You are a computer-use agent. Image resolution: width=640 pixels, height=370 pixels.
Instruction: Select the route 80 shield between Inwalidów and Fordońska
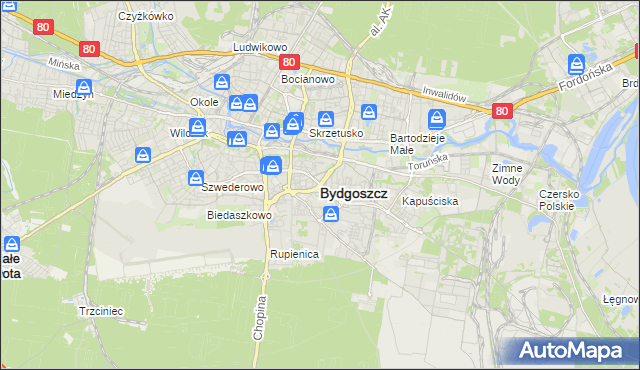502,111
